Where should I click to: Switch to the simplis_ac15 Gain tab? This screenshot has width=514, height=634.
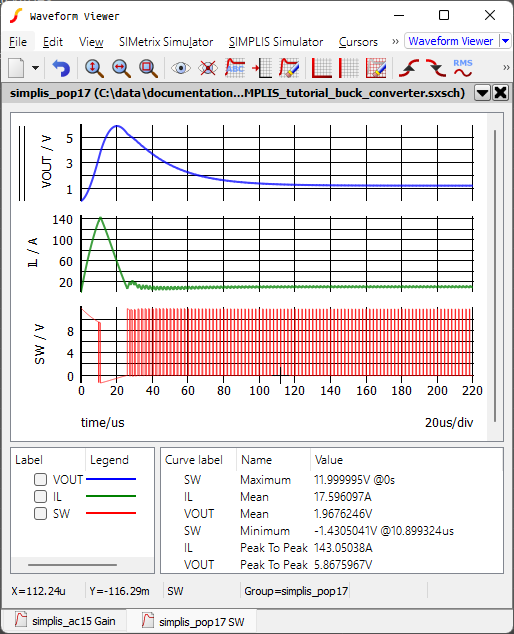66,621
